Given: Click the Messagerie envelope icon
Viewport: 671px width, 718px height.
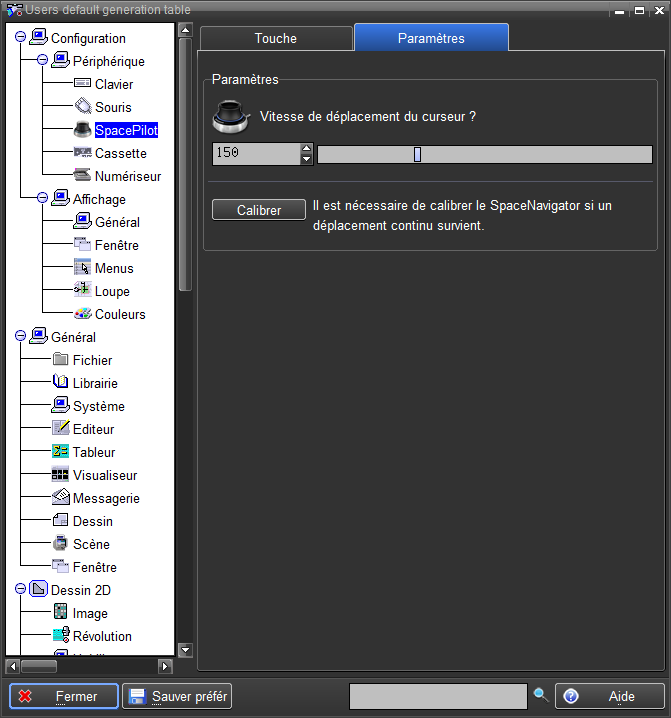Looking at the screenshot, I should tap(61, 498).
